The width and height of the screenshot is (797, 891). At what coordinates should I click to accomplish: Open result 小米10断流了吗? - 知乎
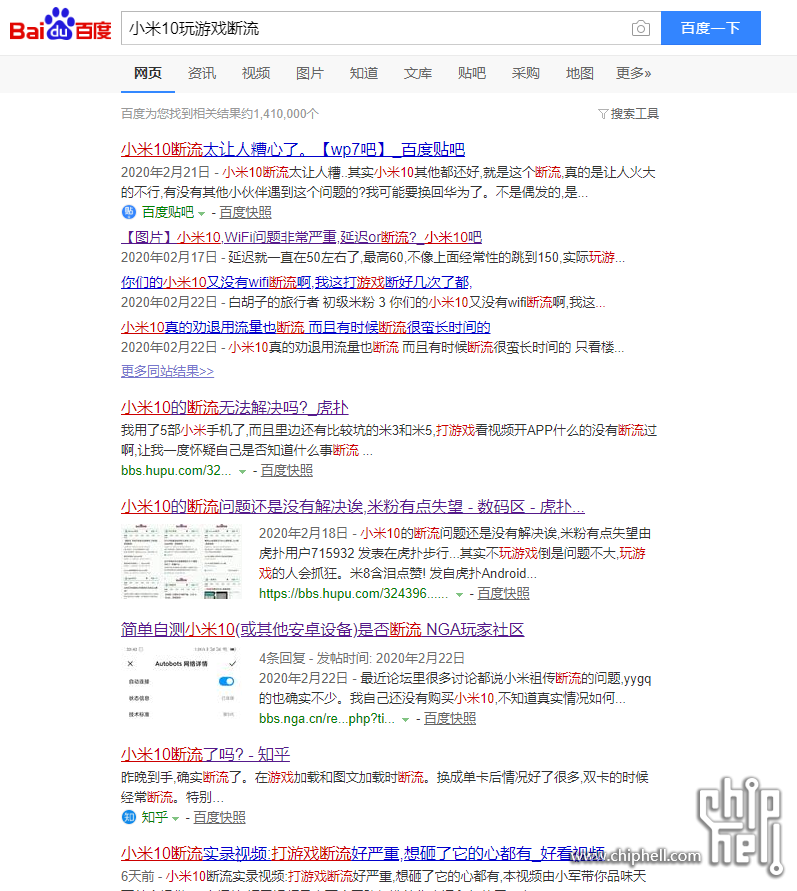(x=205, y=755)
